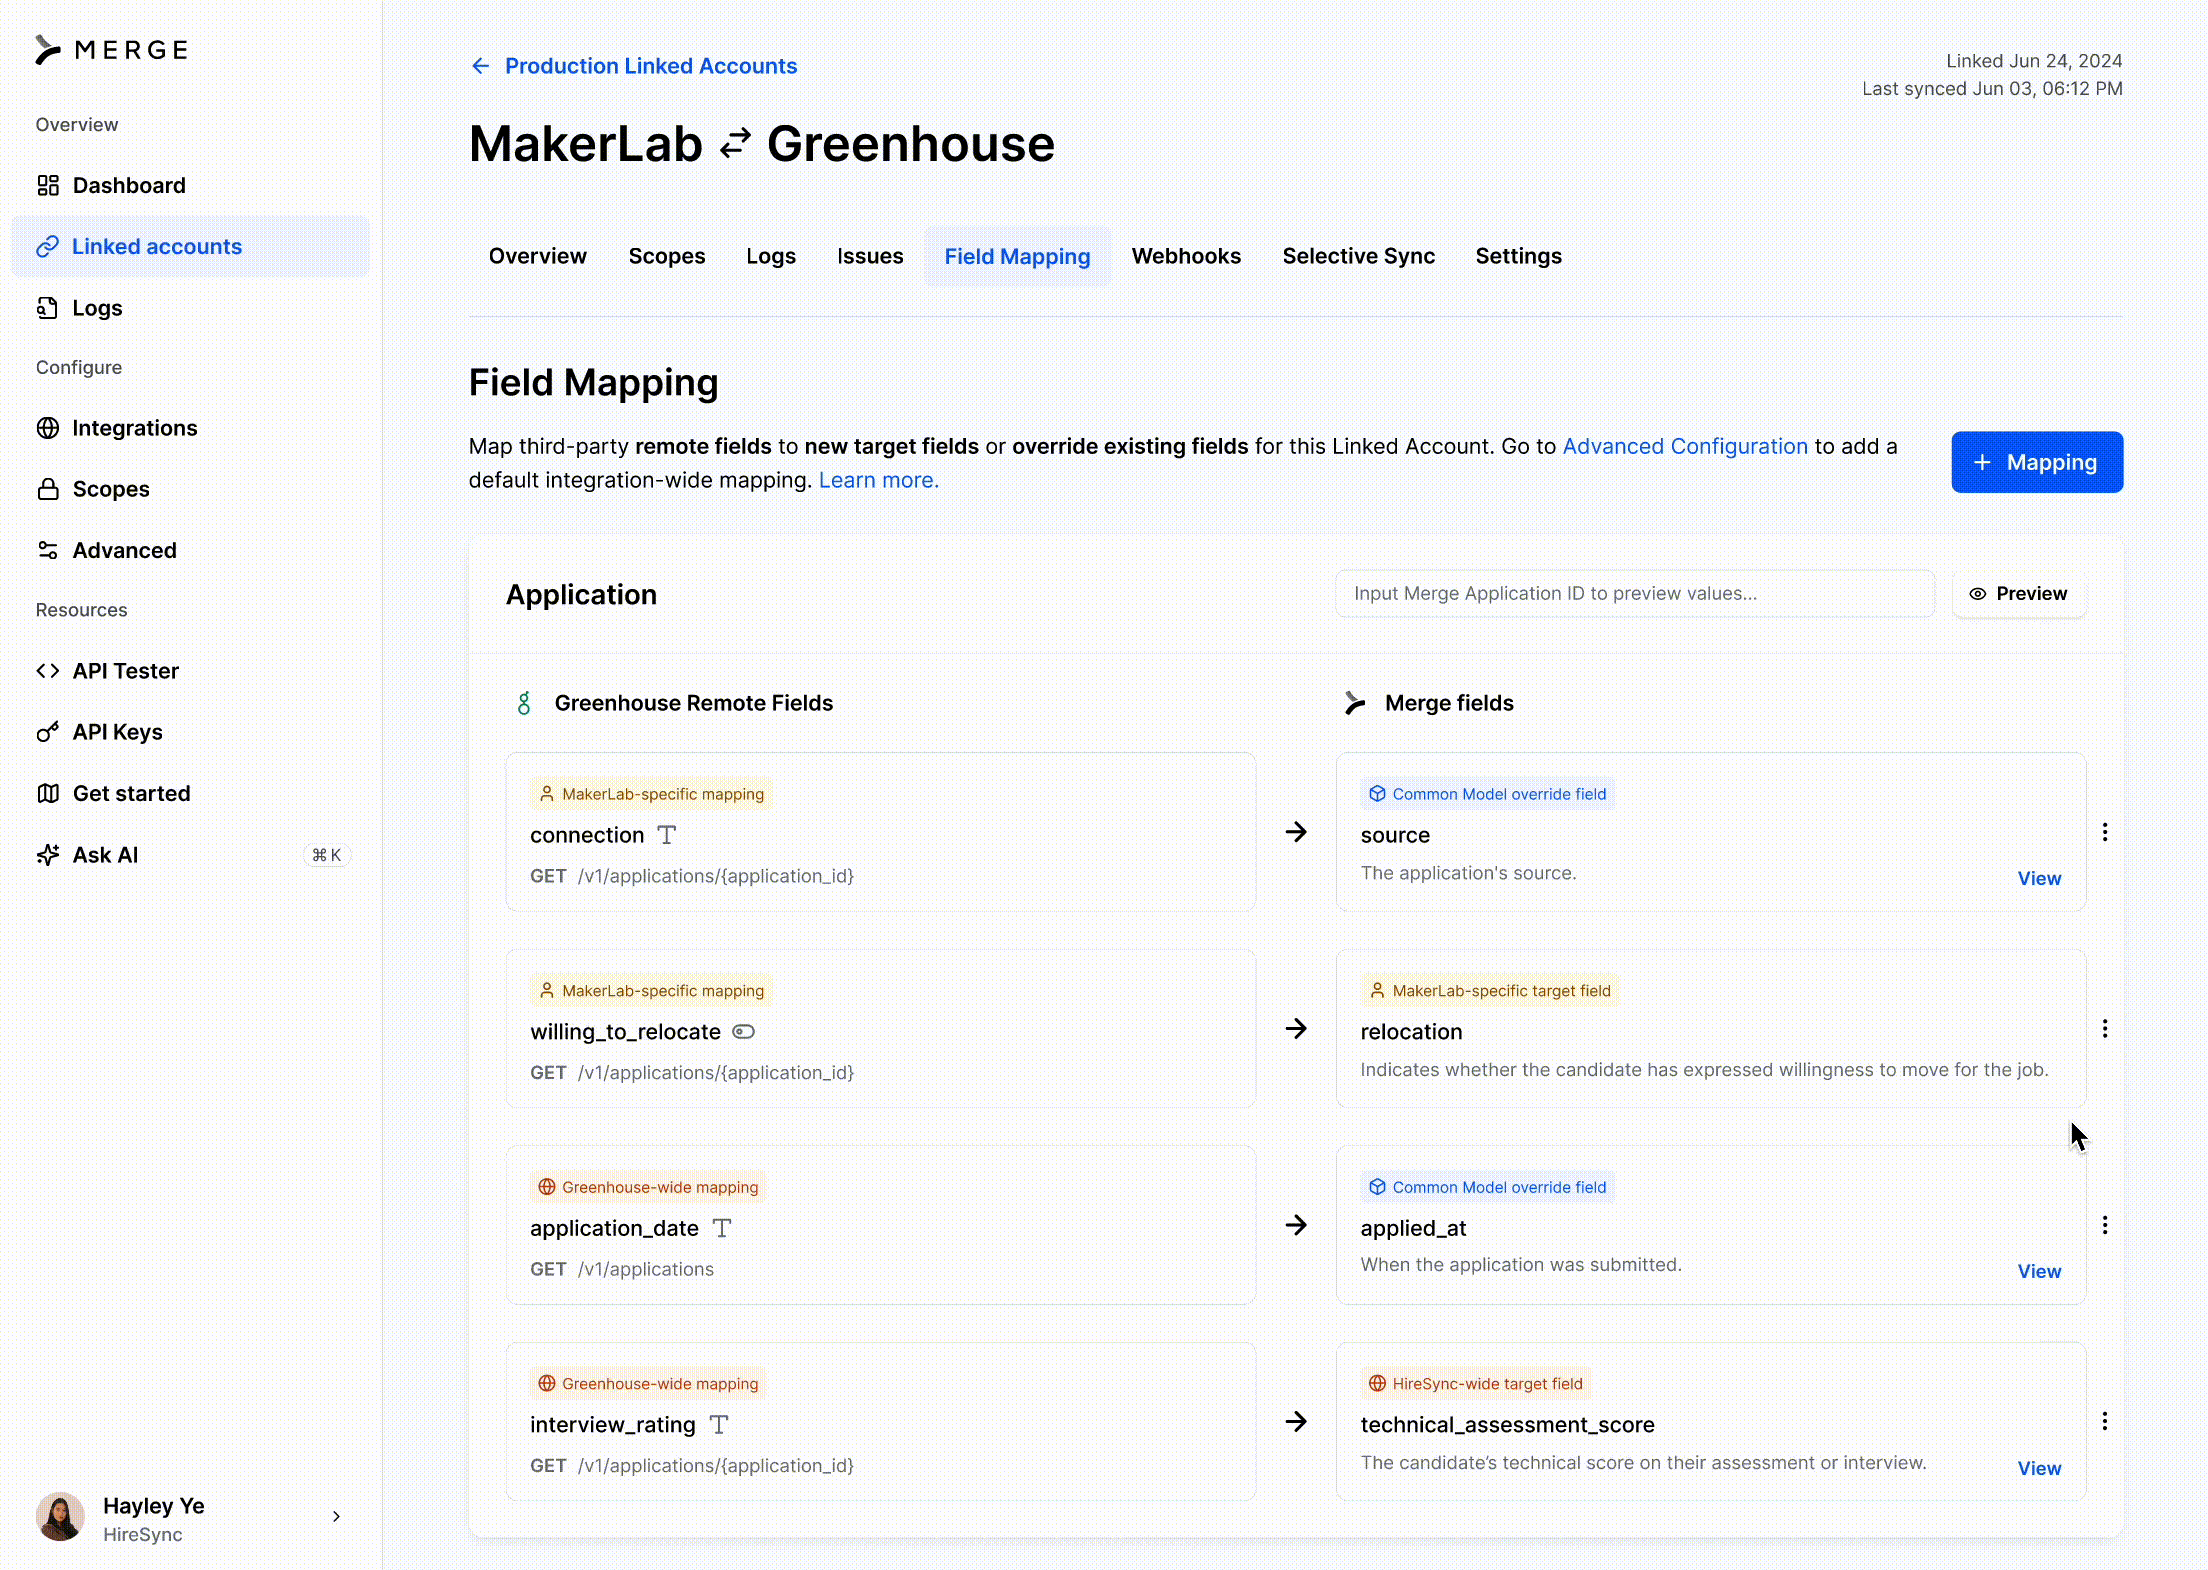Click the Merge icon by Merge fields
The image size is (2208, 1570).
(1355, 703)
